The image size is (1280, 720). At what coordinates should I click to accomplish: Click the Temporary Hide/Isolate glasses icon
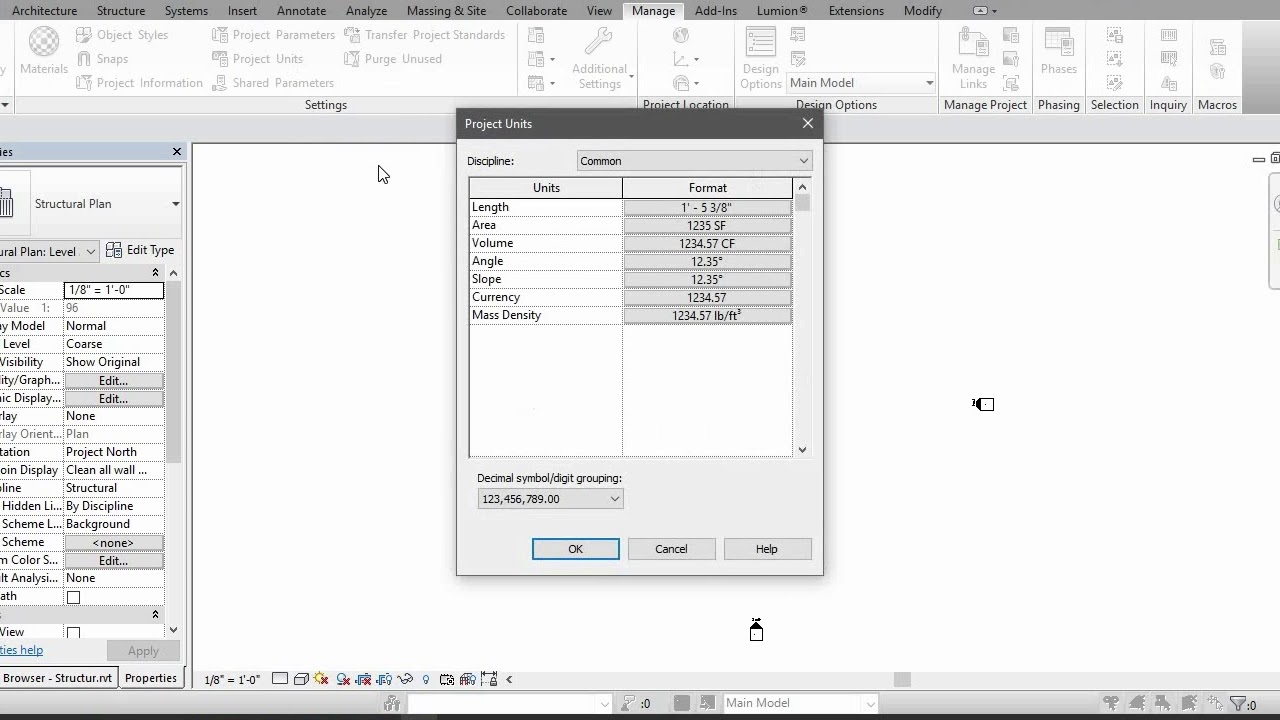click(x=407, y=679)
